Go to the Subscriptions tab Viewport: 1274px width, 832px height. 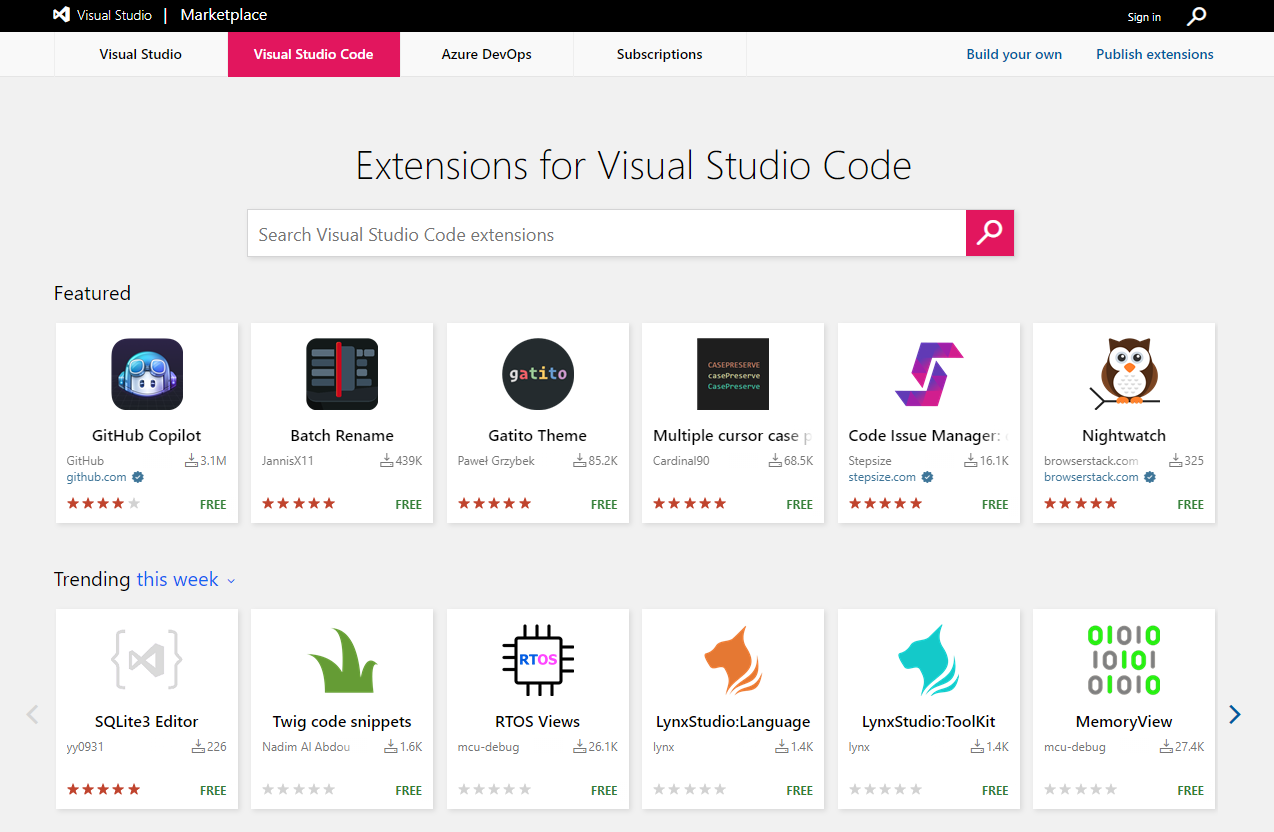pos(660,54)
